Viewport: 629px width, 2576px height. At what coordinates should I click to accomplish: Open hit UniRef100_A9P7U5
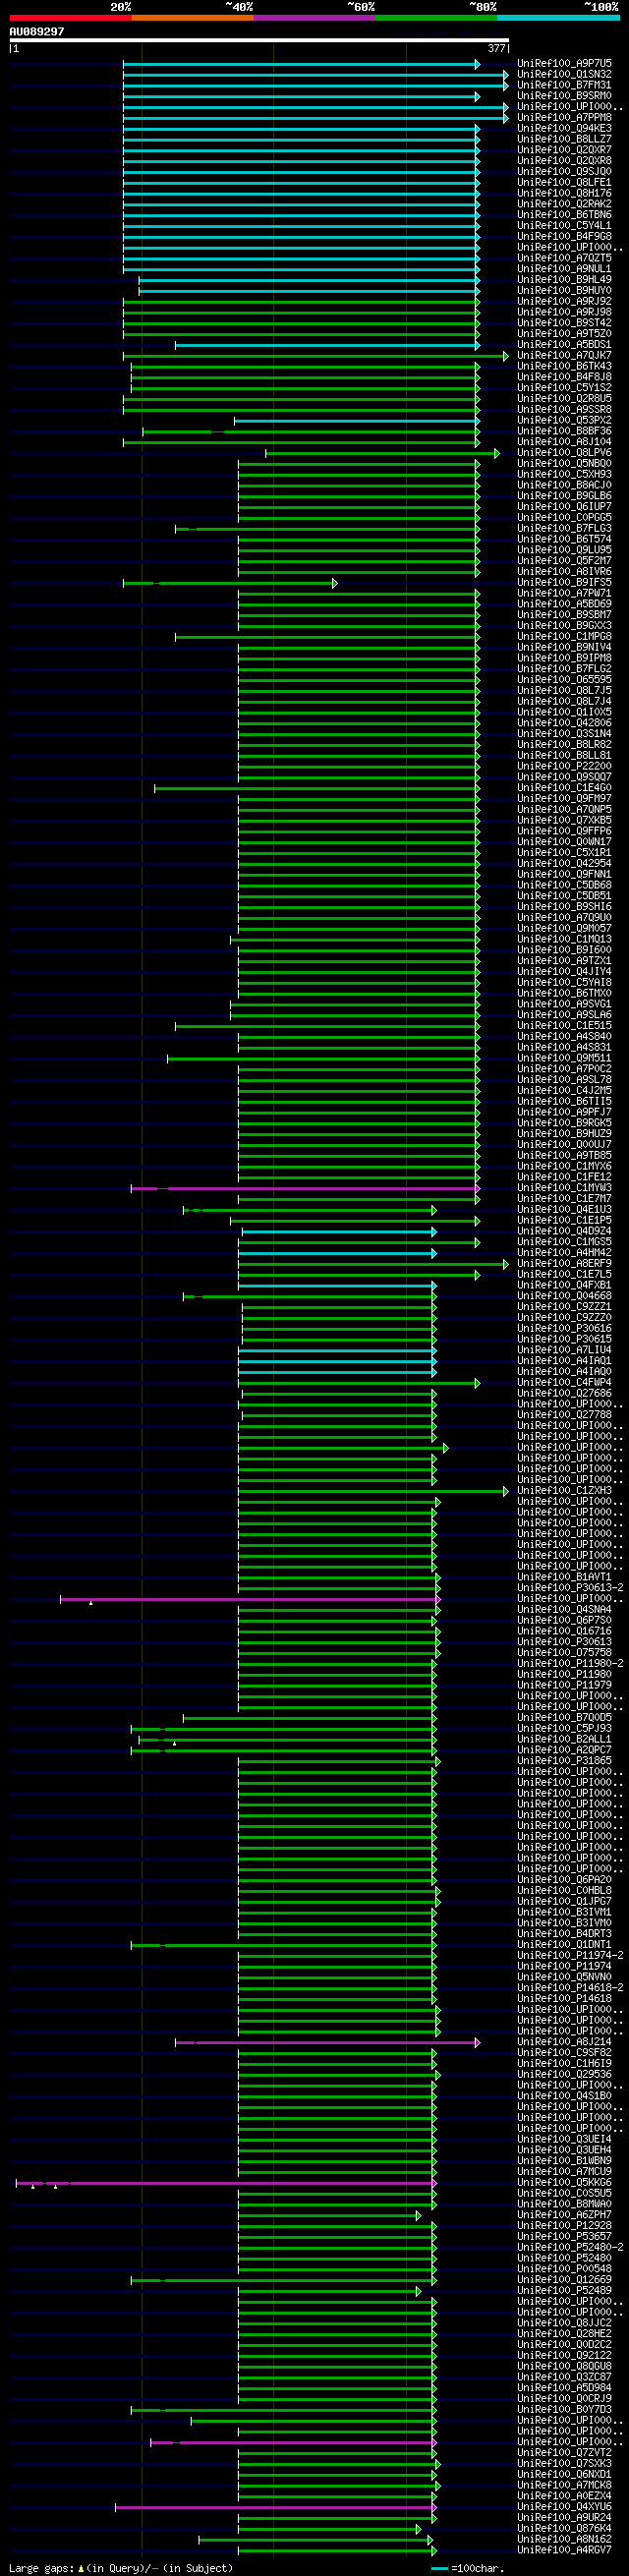(564, 63)
